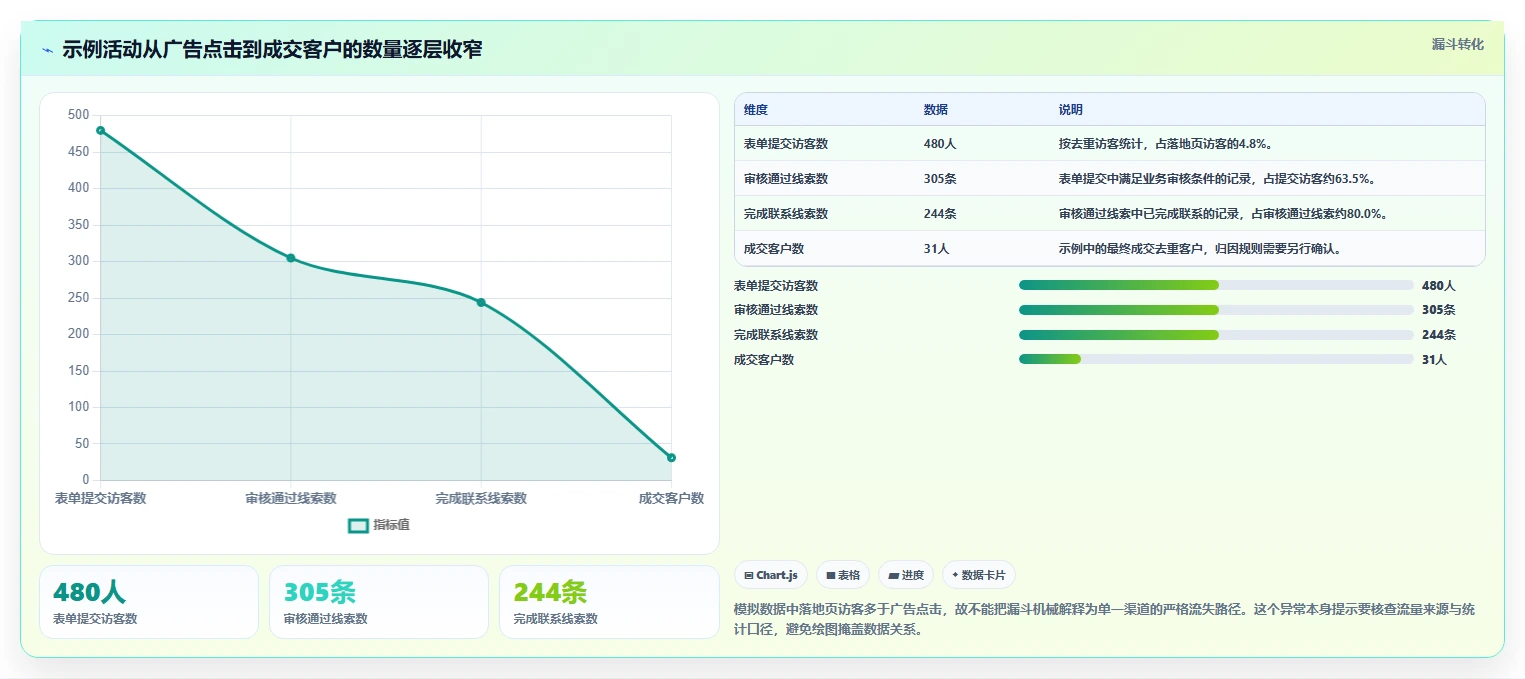Viewport: 1525px width, 679px height.
Task: Click the 审核通过线索数 progress bar
Action: click(1216, 310)
